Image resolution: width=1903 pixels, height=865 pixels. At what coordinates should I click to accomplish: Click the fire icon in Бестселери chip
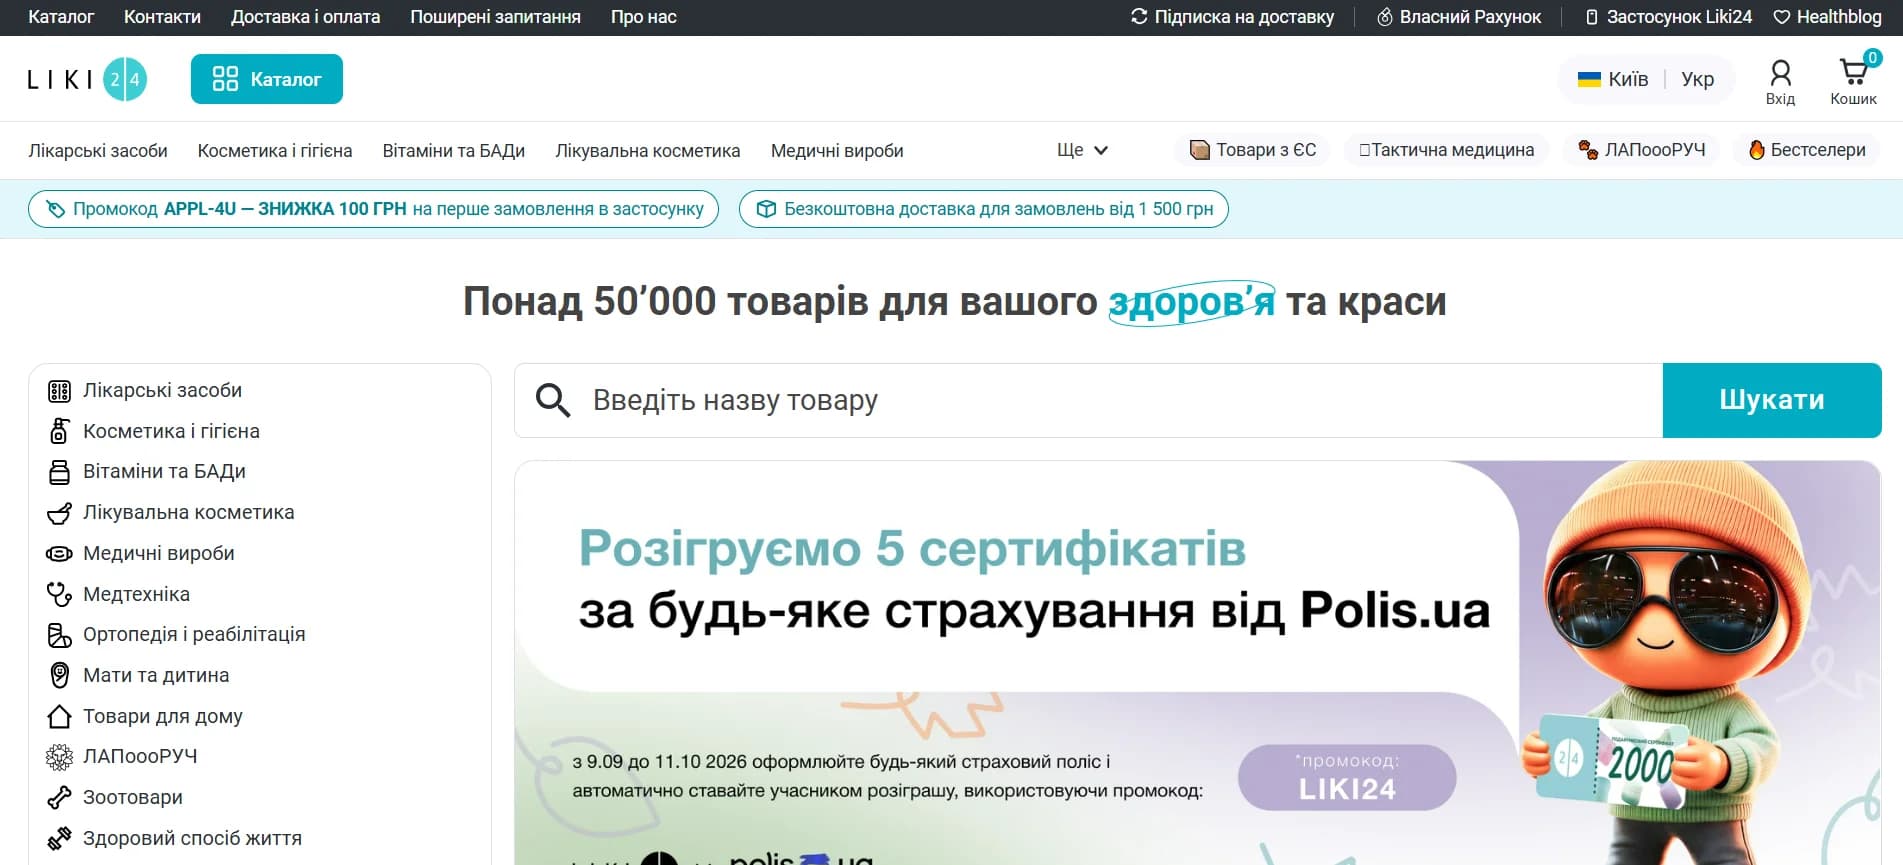(1756, 150)
